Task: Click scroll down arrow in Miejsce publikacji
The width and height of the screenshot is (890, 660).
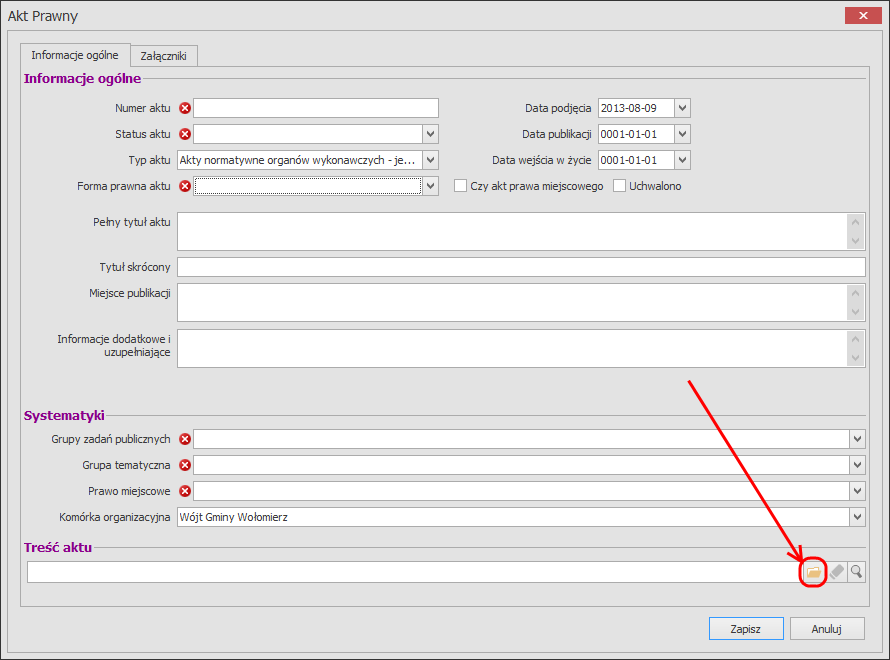Action: [x=855, y=312]
